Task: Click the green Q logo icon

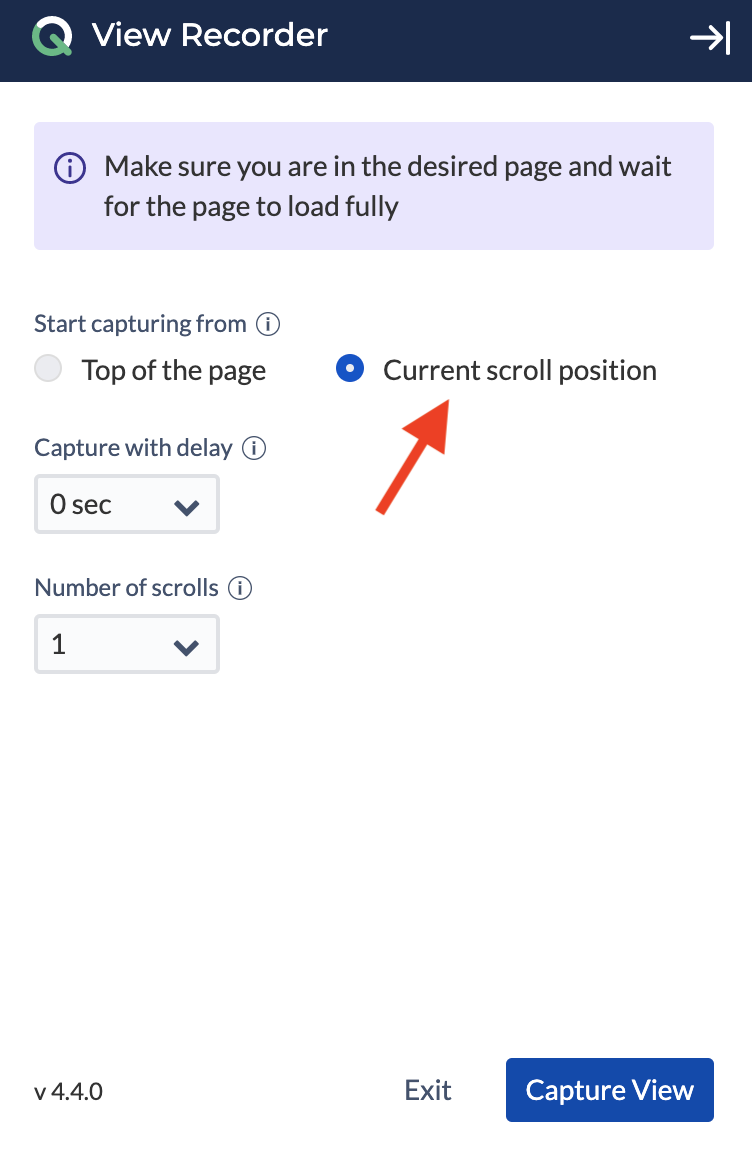Action: (x=52, y=36)
